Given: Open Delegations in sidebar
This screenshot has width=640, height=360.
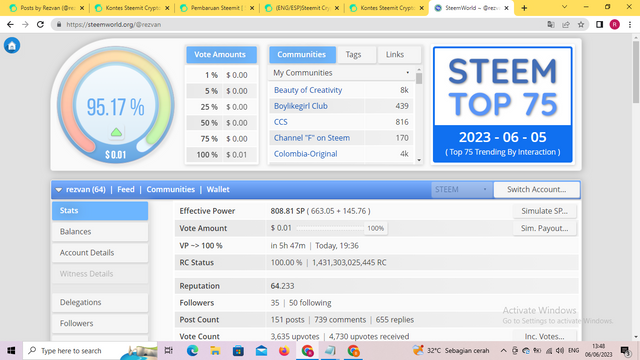Looking at the screenshot, I should tap(100, 302).
